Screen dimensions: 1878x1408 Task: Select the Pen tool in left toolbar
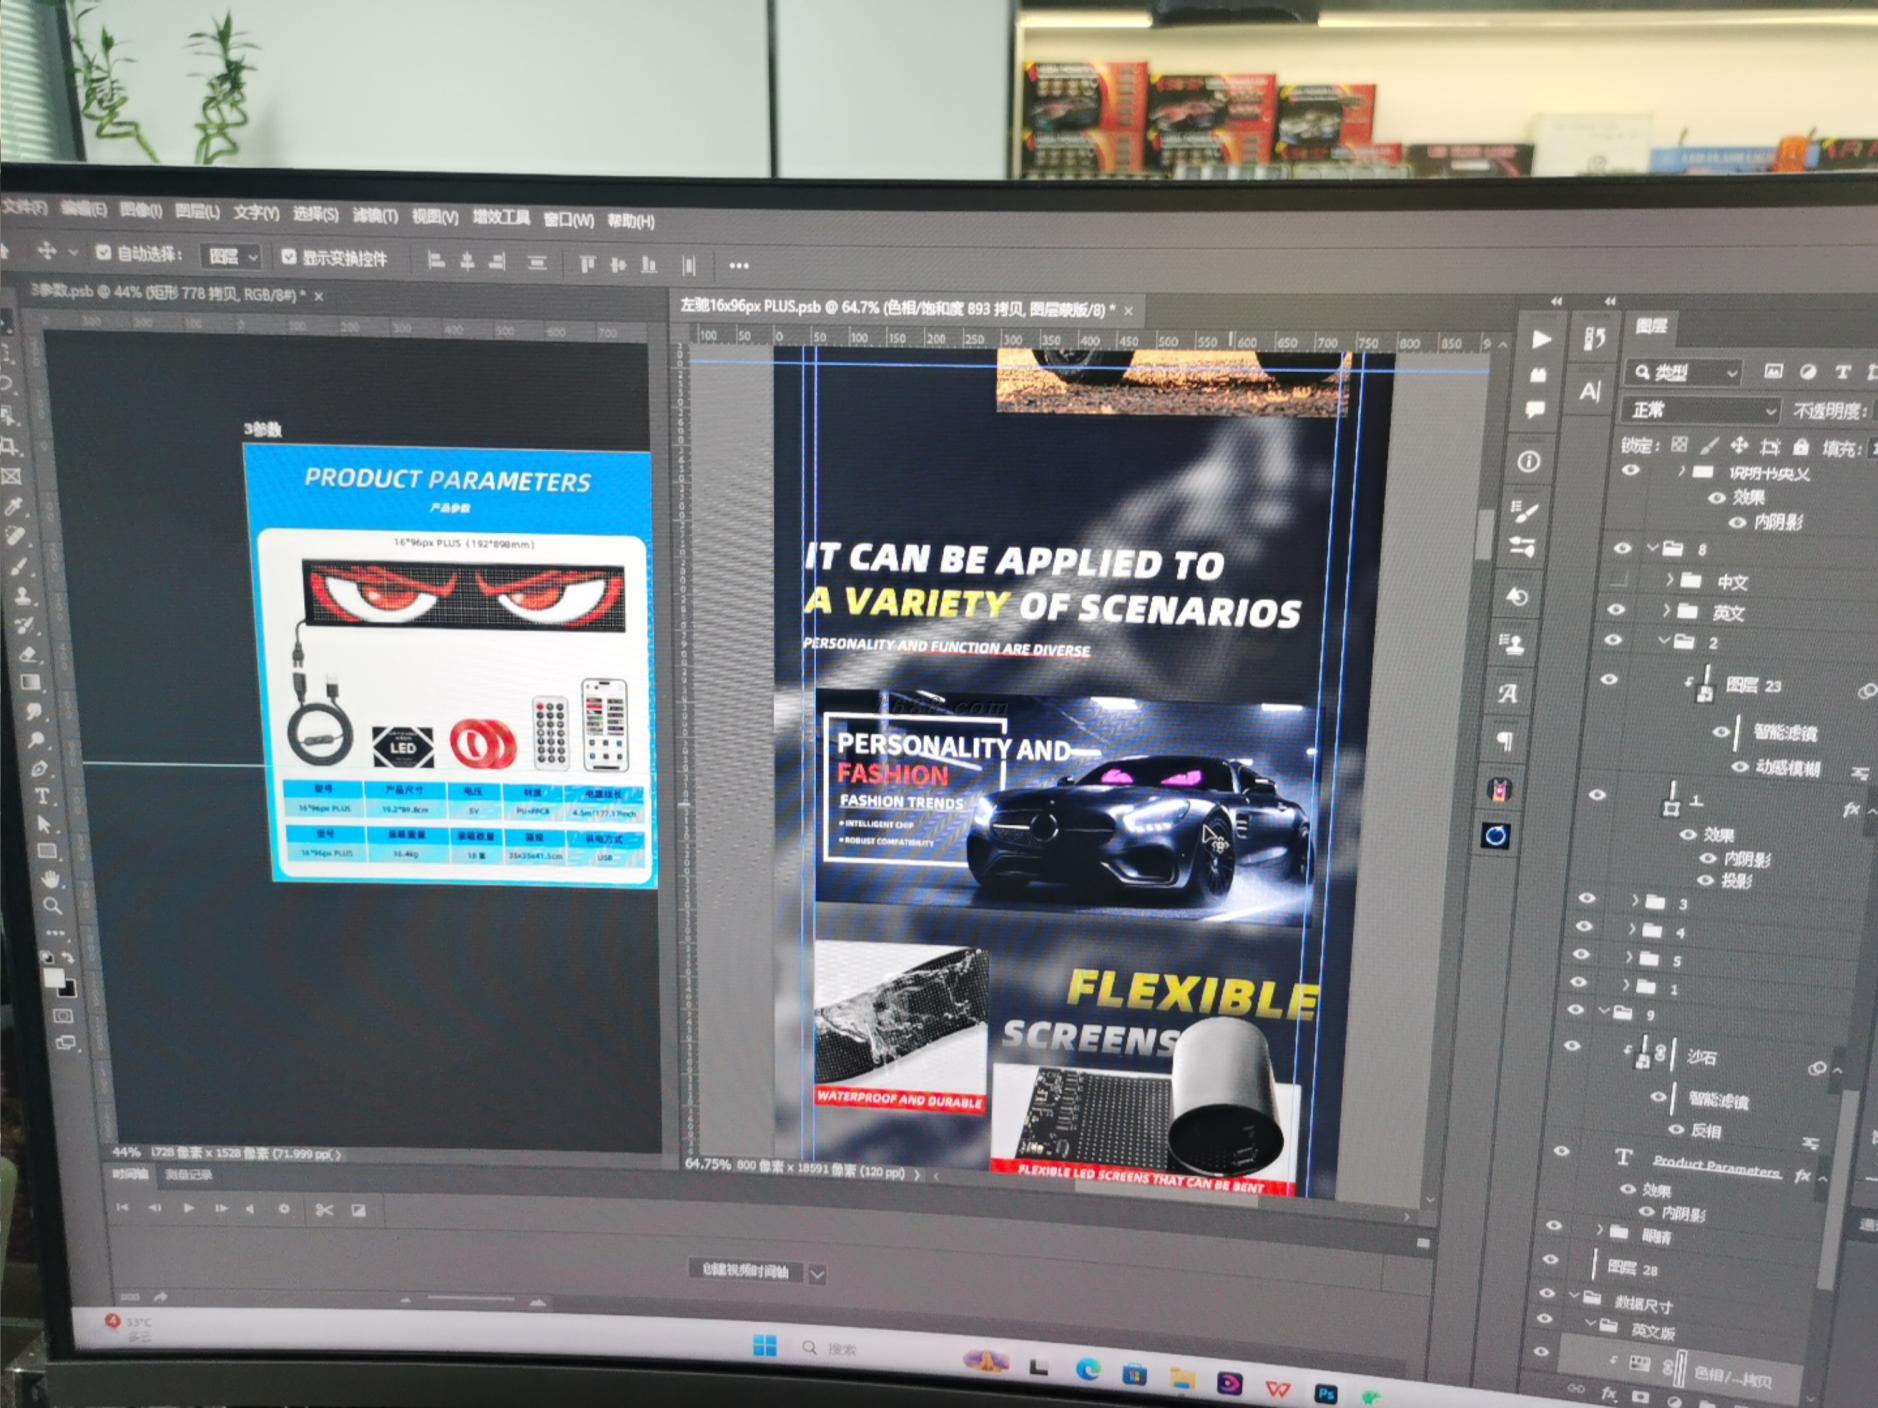39,768
